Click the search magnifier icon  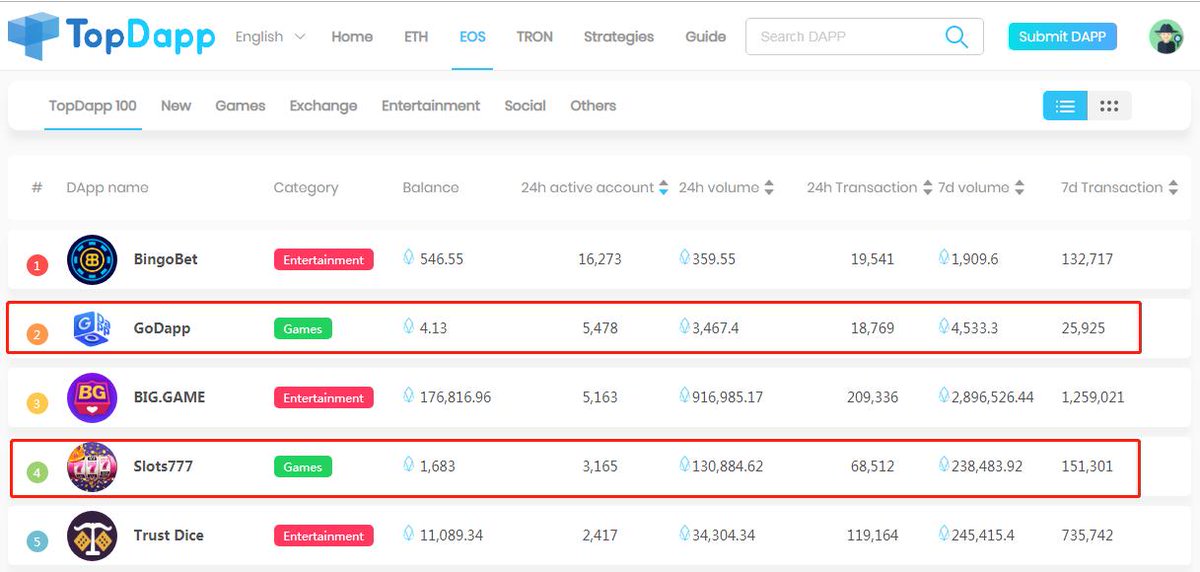click(x=956, y=37)
